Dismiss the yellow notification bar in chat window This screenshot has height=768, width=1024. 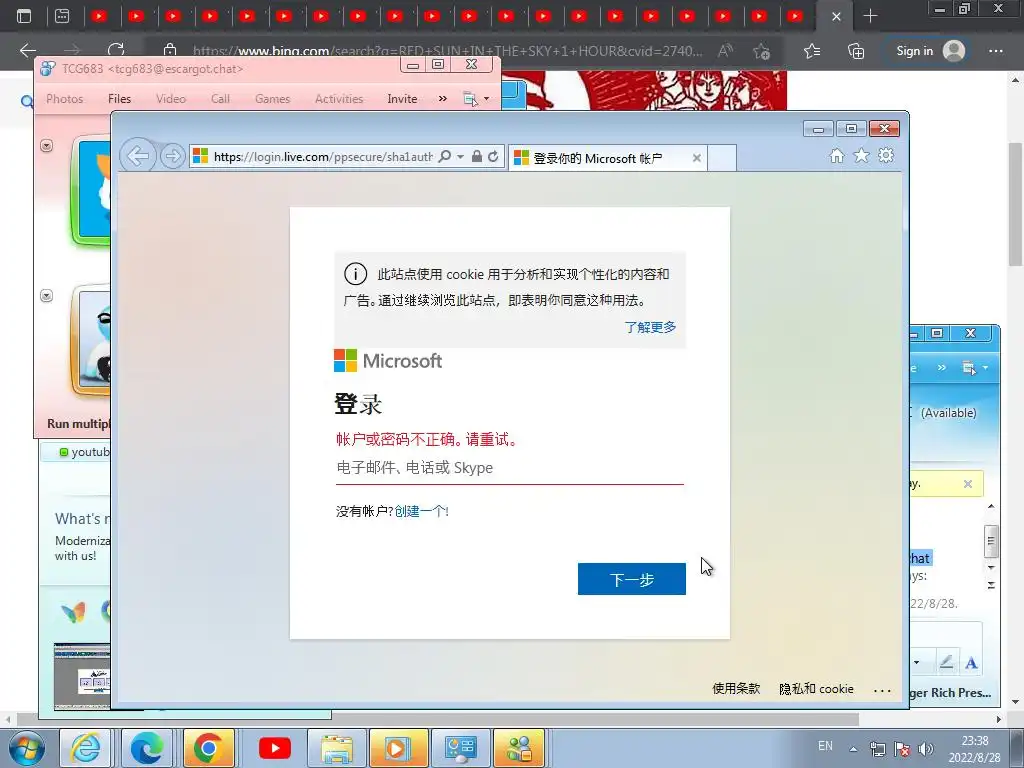(x=968, y=484)
